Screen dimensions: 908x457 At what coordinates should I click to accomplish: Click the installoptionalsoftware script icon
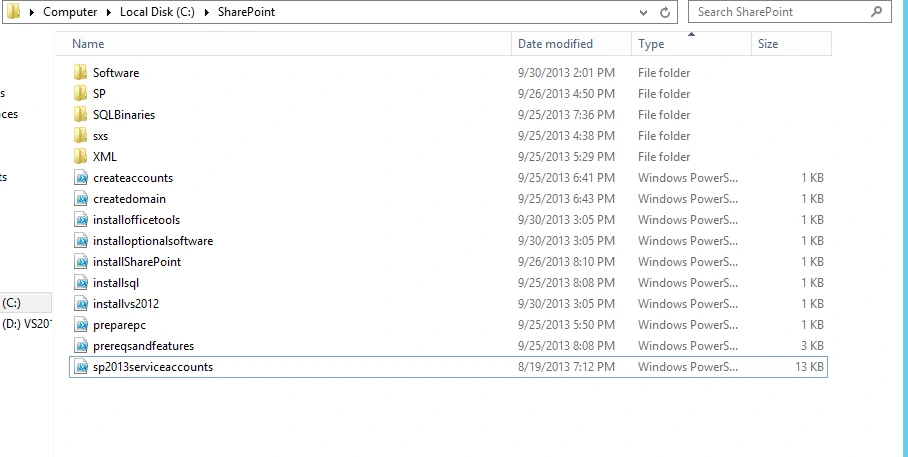(x=81, y=240)
